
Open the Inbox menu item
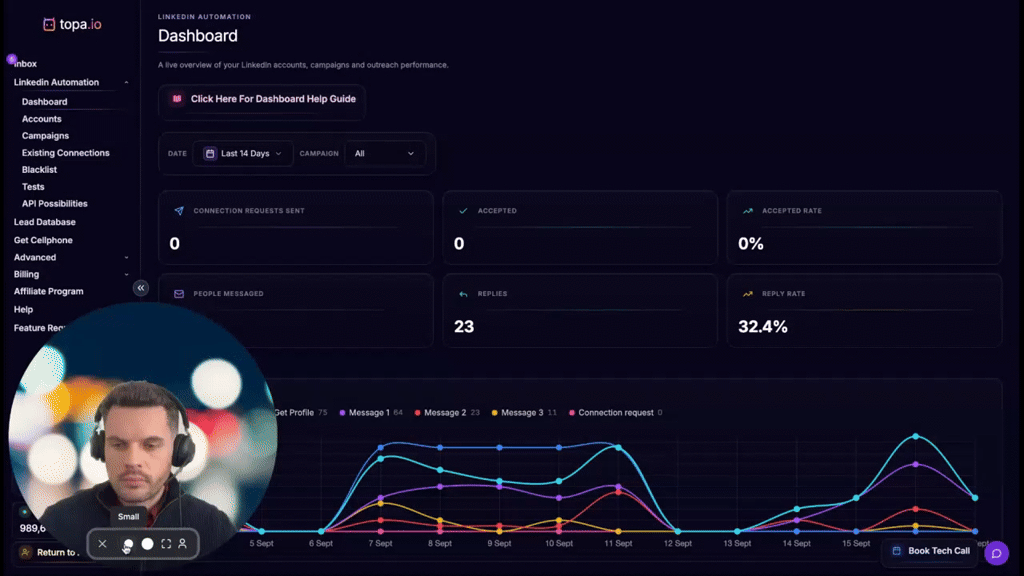[25, 64]
